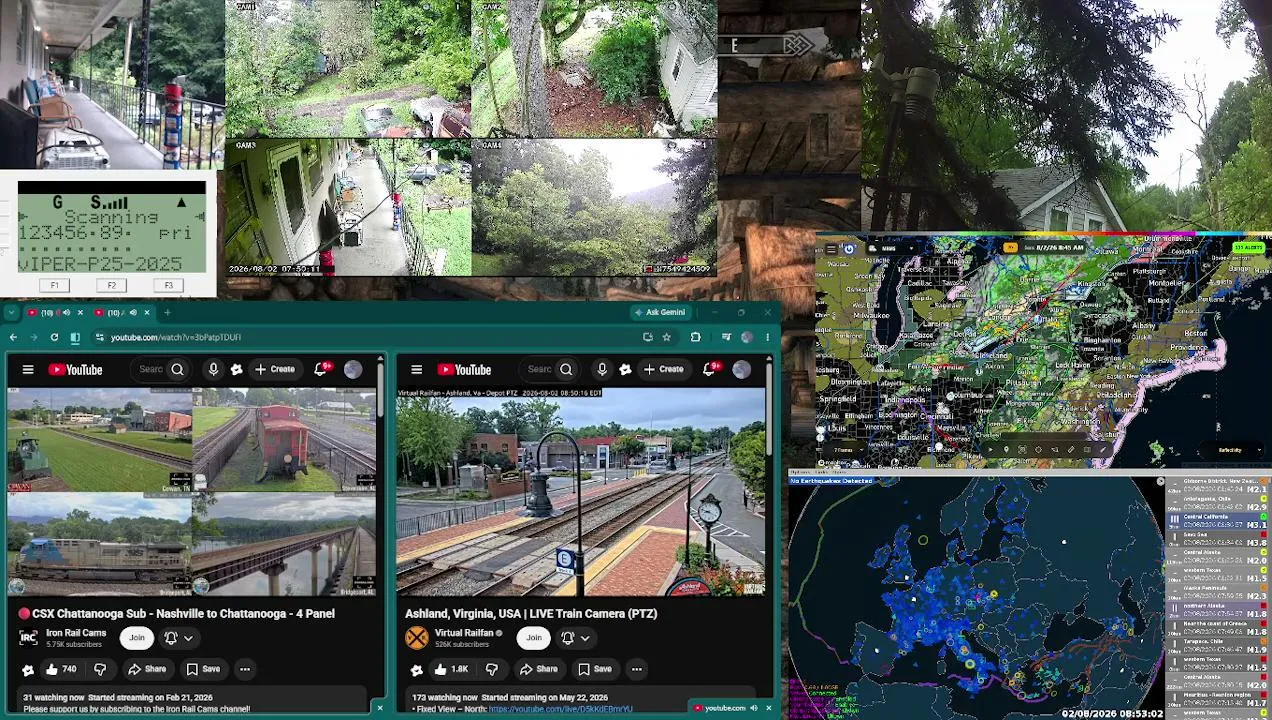Open Chrome three-dot menu
This screenshot has height=720, width=1272.
[768, 337]
